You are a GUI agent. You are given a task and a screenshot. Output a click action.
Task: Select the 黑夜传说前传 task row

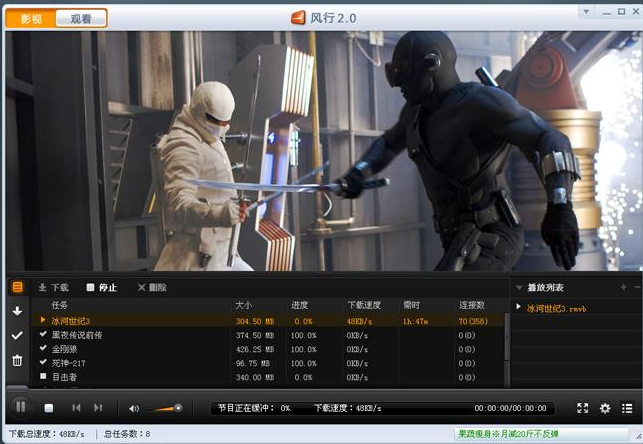(x=269, y=335)
